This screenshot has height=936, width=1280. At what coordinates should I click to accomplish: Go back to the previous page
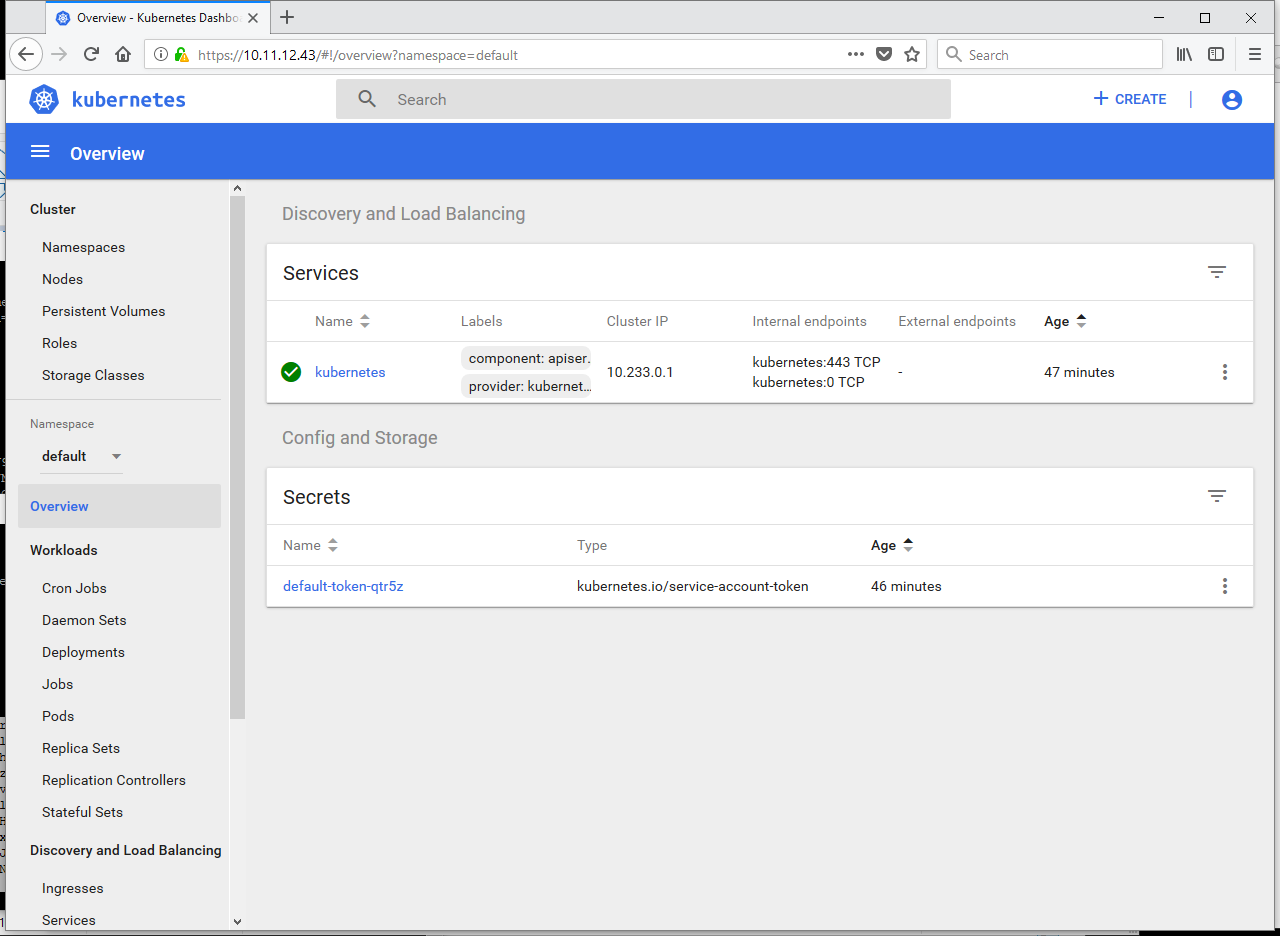tap(26, 55)
